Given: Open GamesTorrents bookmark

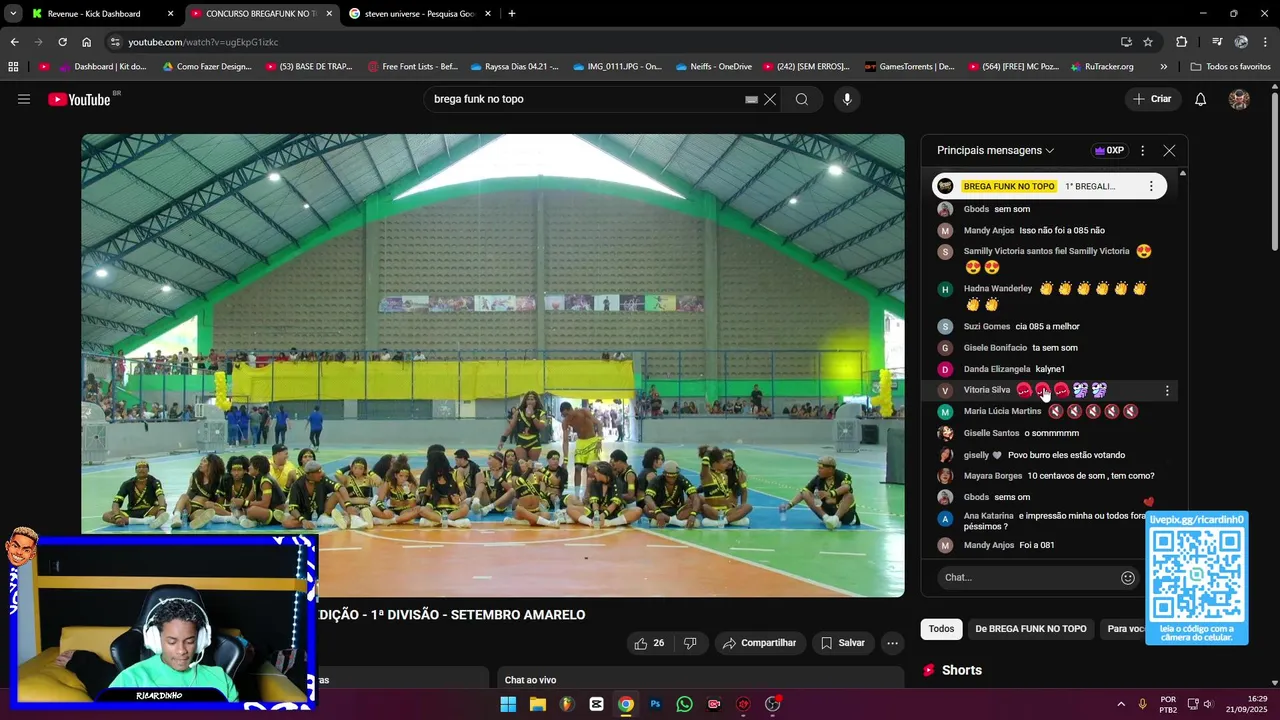Looking at the screenshot, I should (909, 67).
